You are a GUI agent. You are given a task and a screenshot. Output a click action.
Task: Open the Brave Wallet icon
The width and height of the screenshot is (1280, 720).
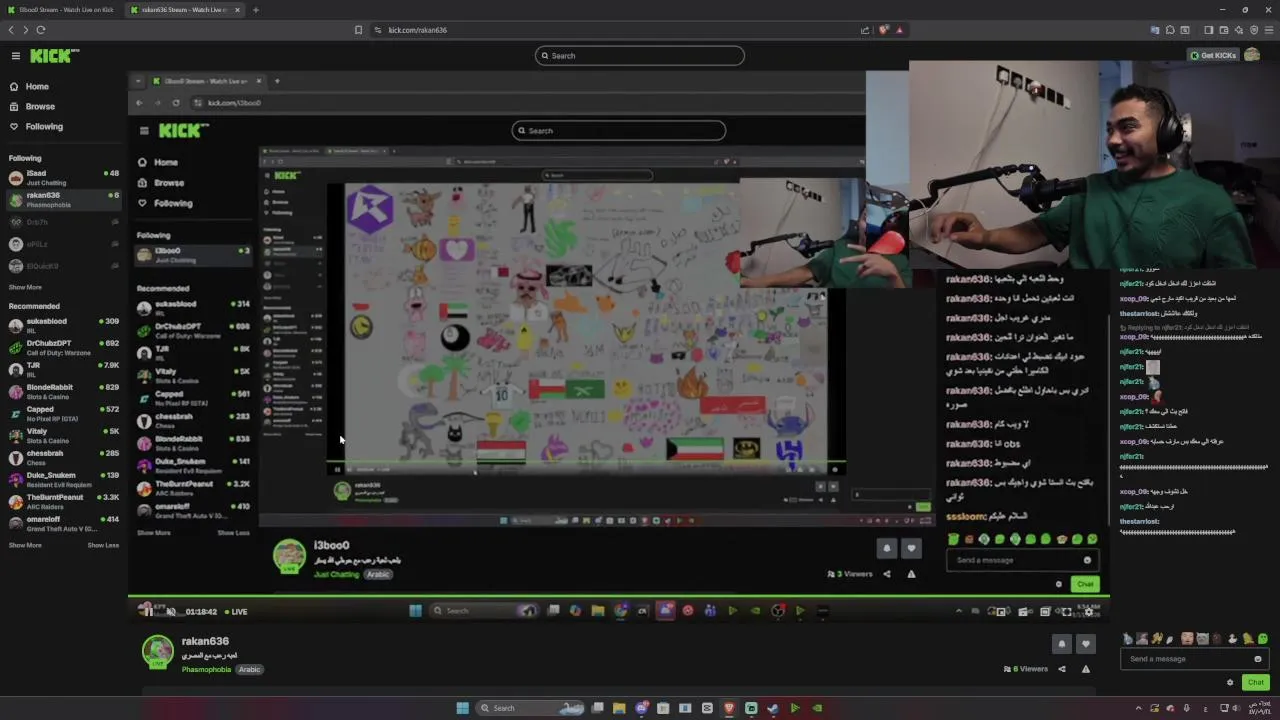coord(1223,30)
